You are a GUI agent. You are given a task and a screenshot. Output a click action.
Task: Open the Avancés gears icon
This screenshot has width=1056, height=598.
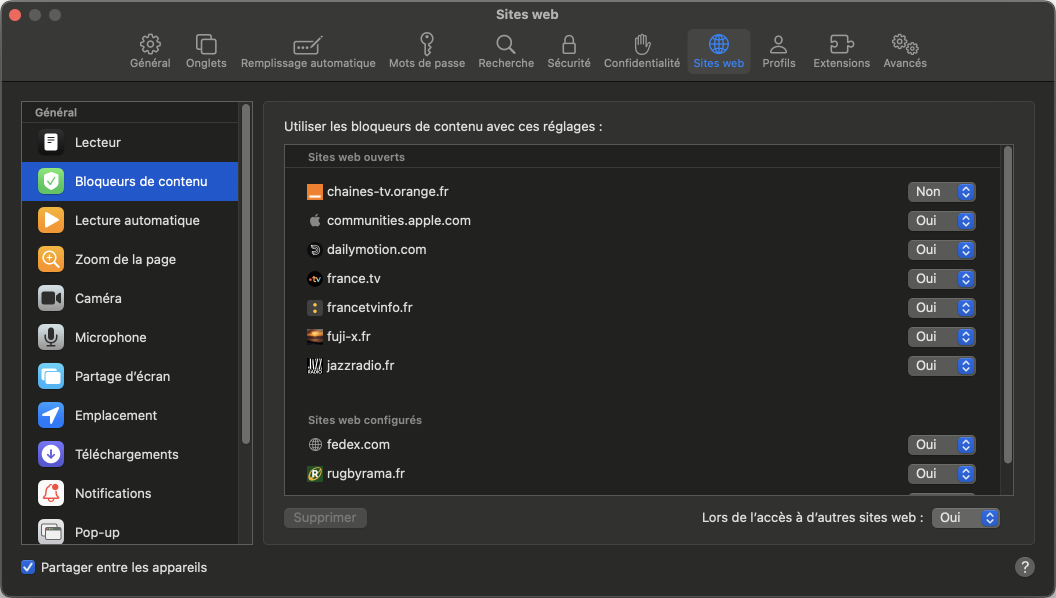pyautogui.click(x=905, y=44)
